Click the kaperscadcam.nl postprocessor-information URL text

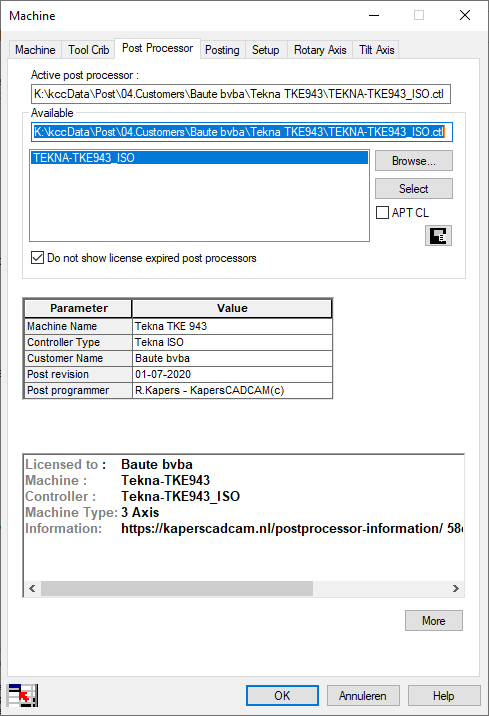click(x=282, y=528)
